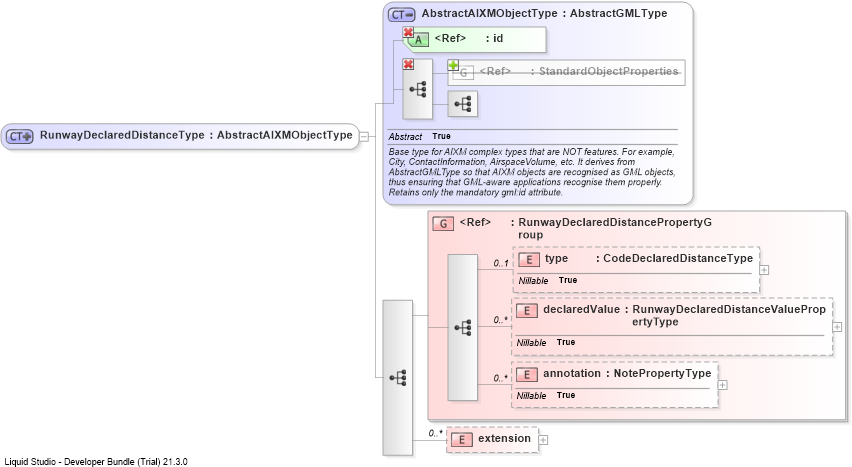
Task: Click the CT icon of RunwayDeclaredDistanceType
Action: [20, 136]
